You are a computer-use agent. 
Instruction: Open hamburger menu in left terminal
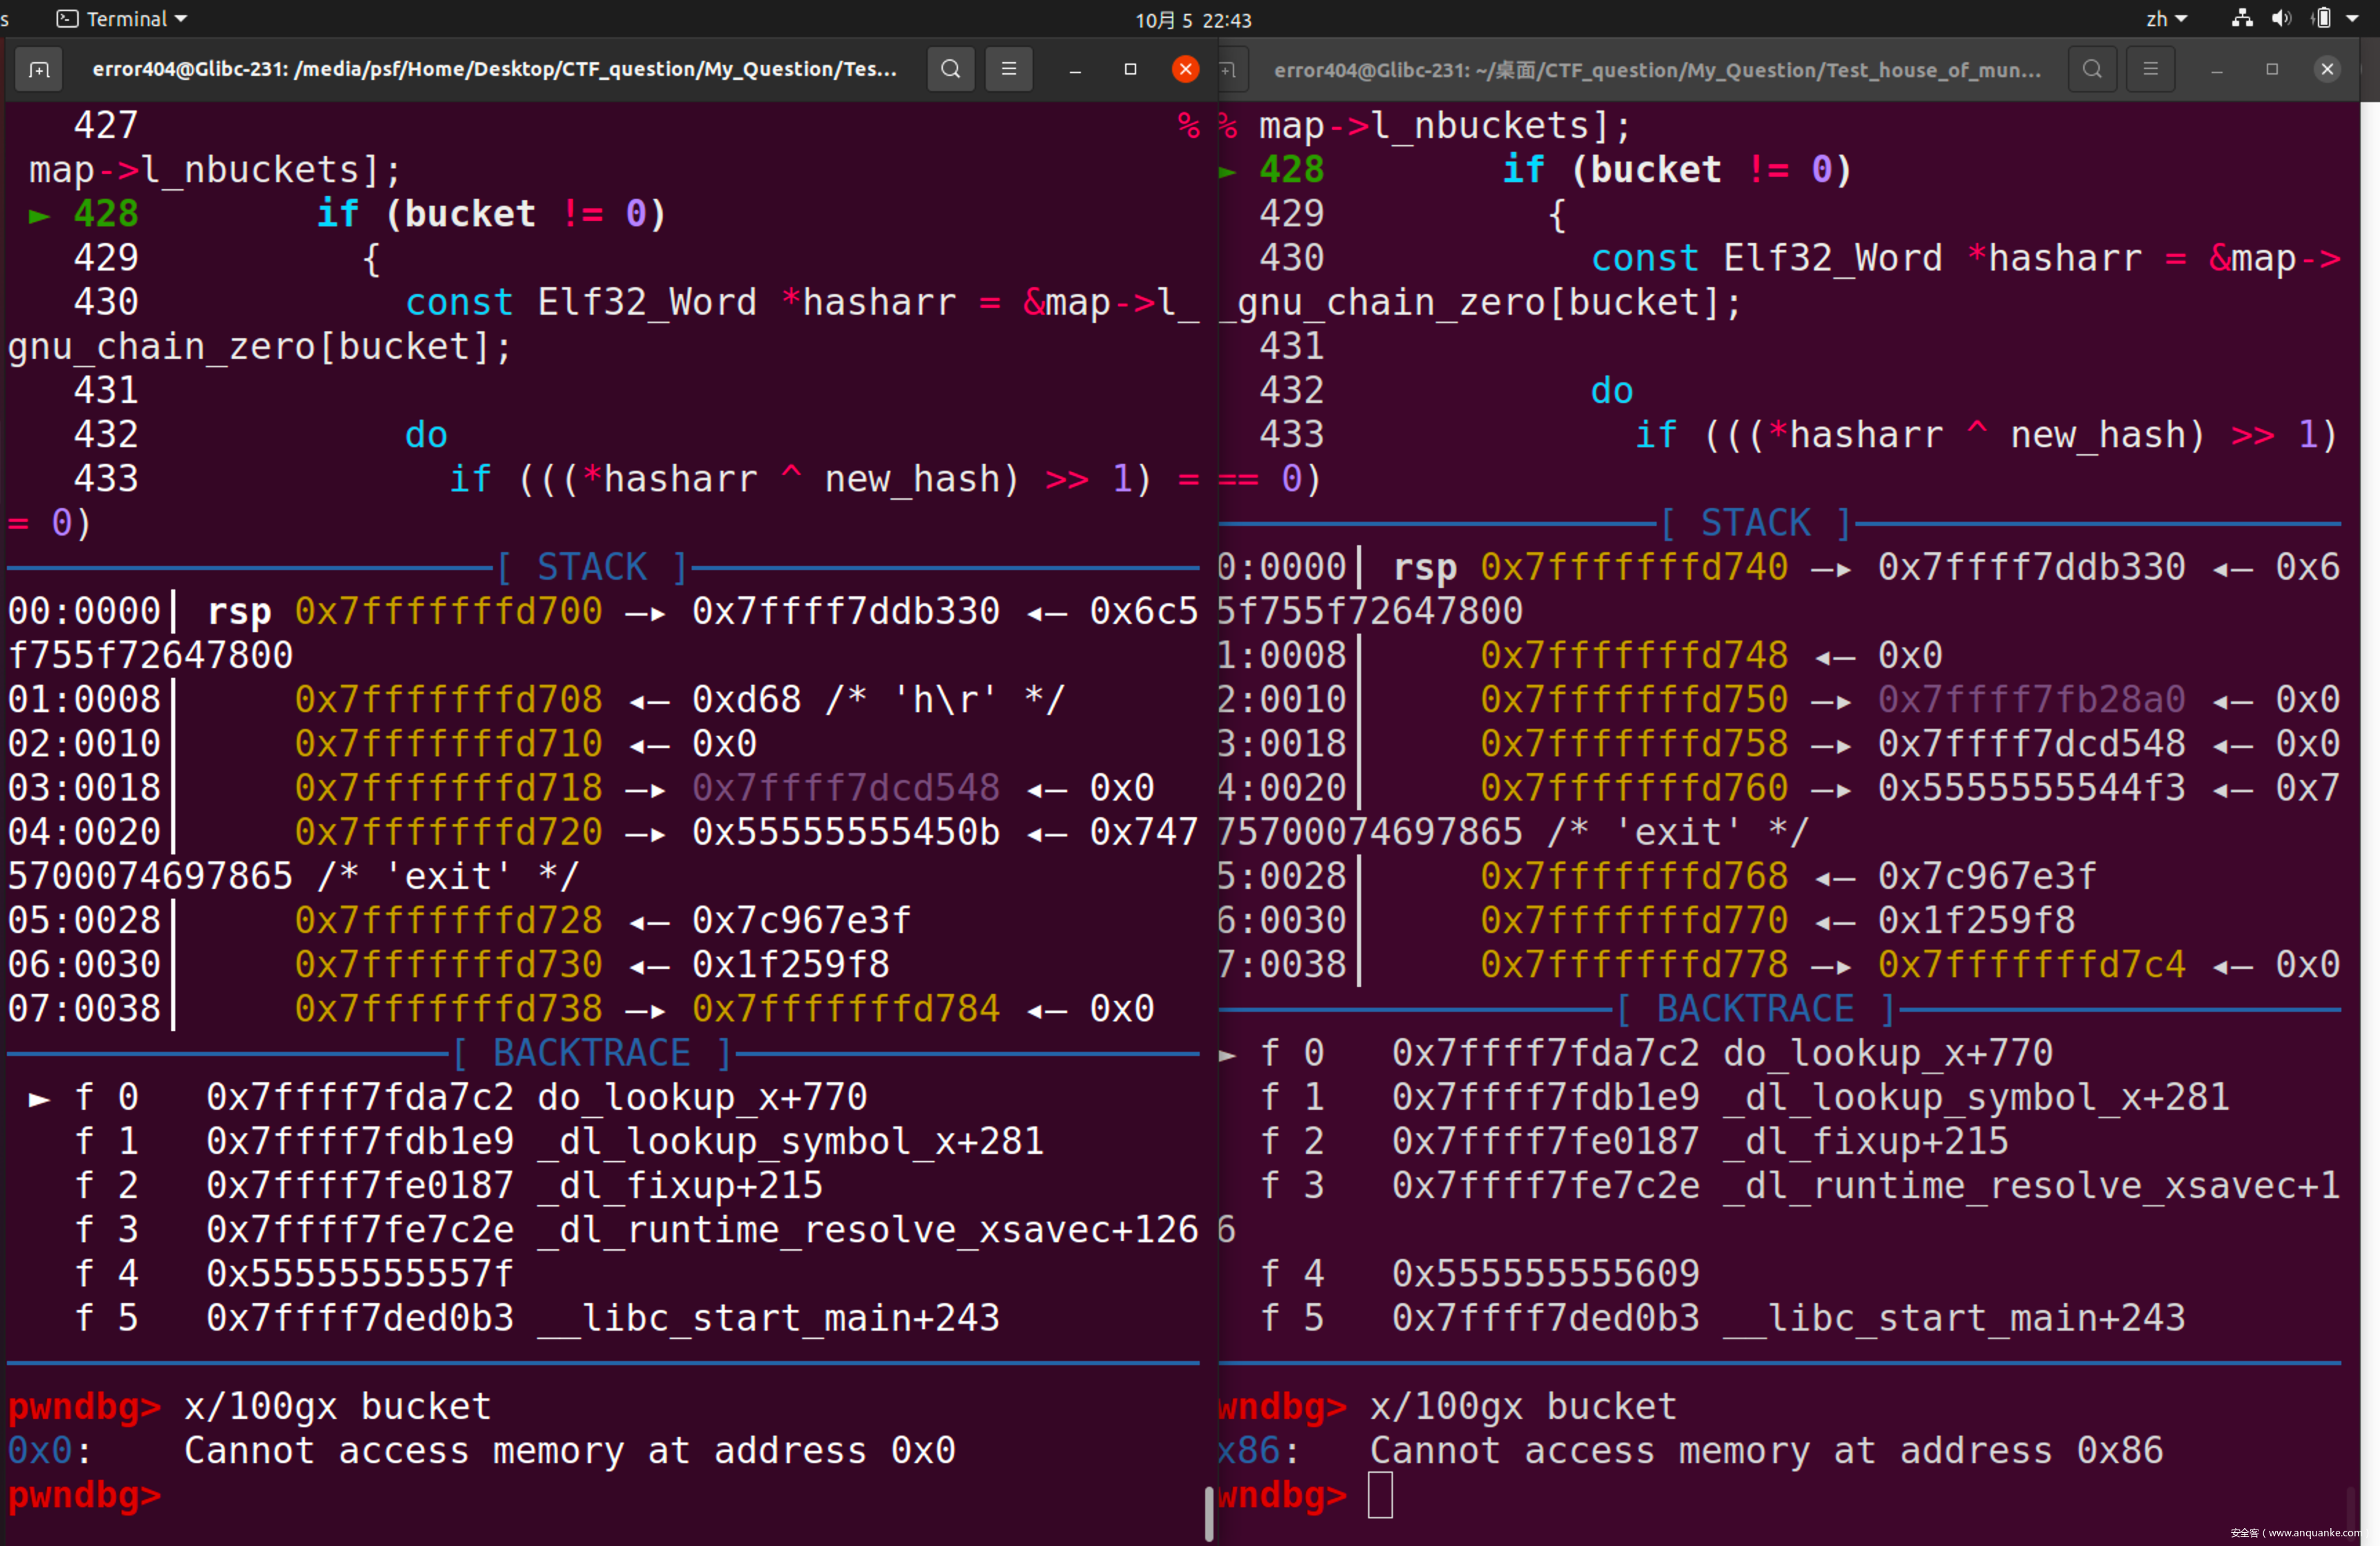click(1008, 69)
